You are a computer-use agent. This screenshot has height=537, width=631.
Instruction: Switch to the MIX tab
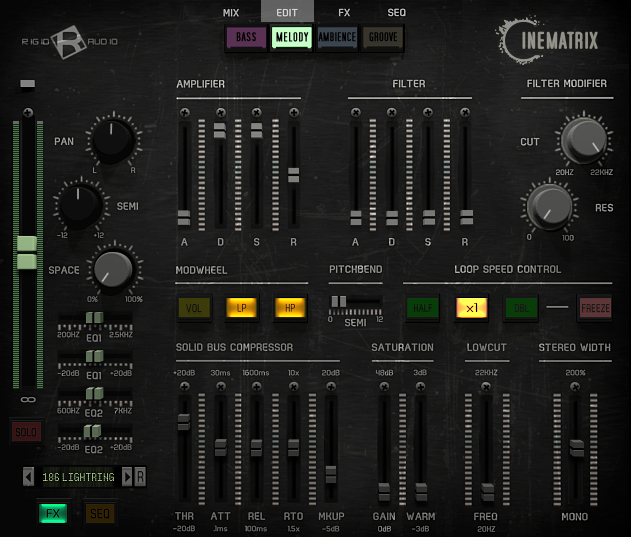tap(231, 13)
